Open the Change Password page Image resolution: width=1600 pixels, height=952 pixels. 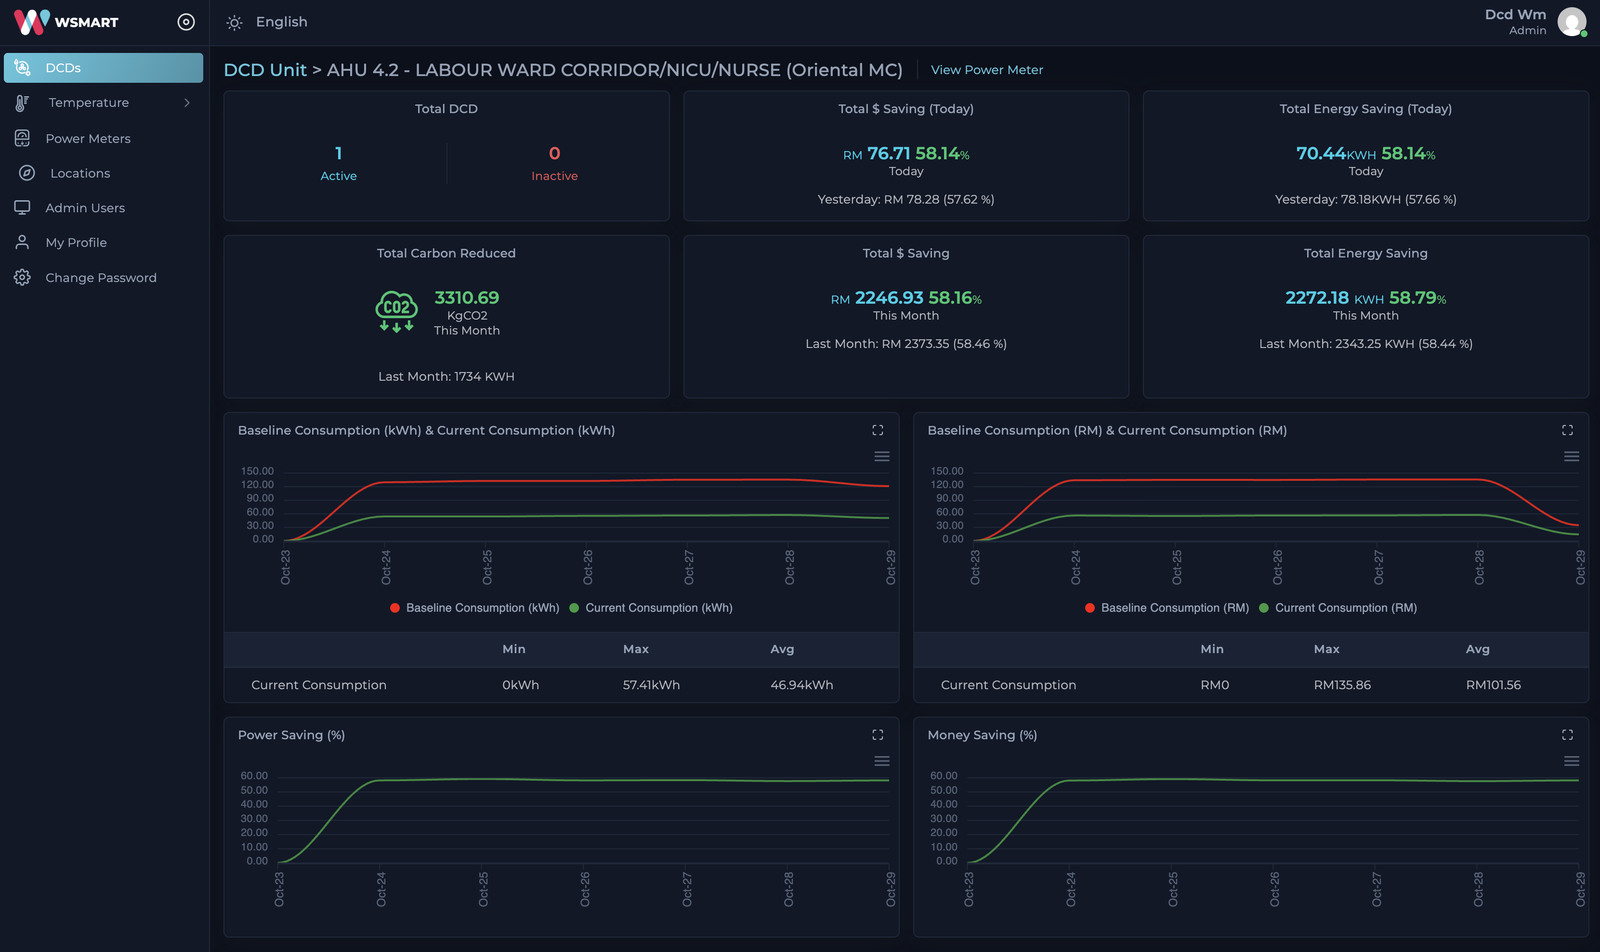(x=101, y=278)
